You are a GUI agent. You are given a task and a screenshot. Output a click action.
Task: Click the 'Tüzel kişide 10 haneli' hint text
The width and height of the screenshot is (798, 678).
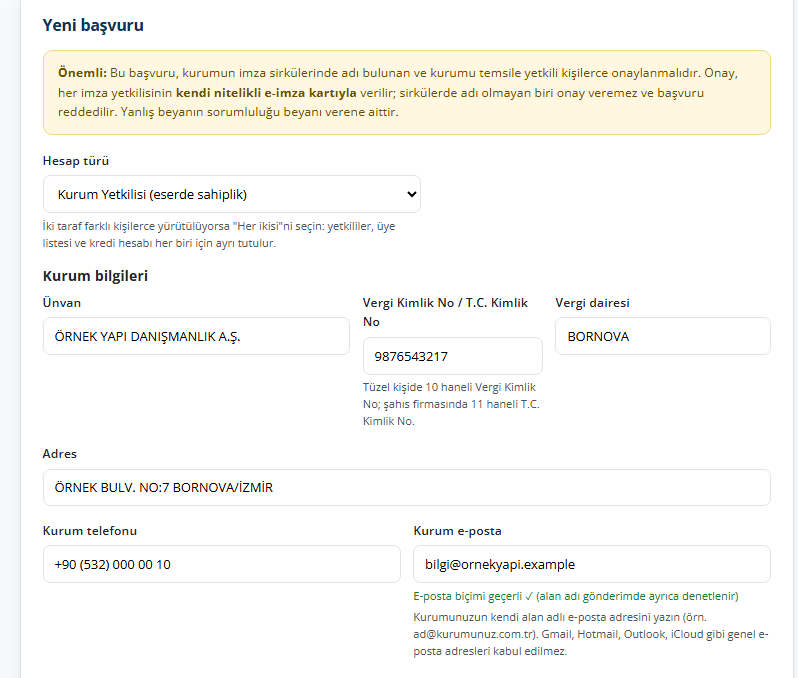[451, 404]
